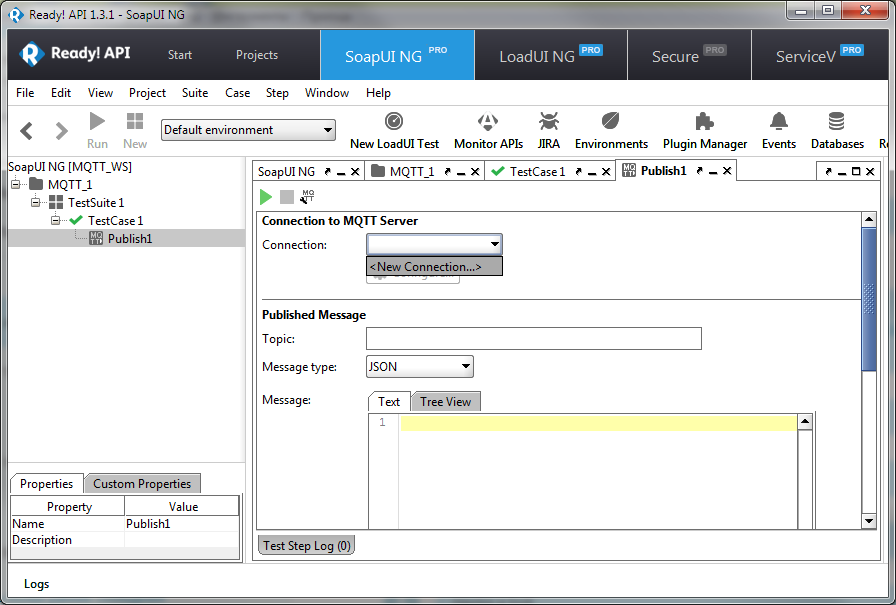This screenshot has height=605, width=896.
Task: Click the Description property value cell
Action: (x=181, y=540)
